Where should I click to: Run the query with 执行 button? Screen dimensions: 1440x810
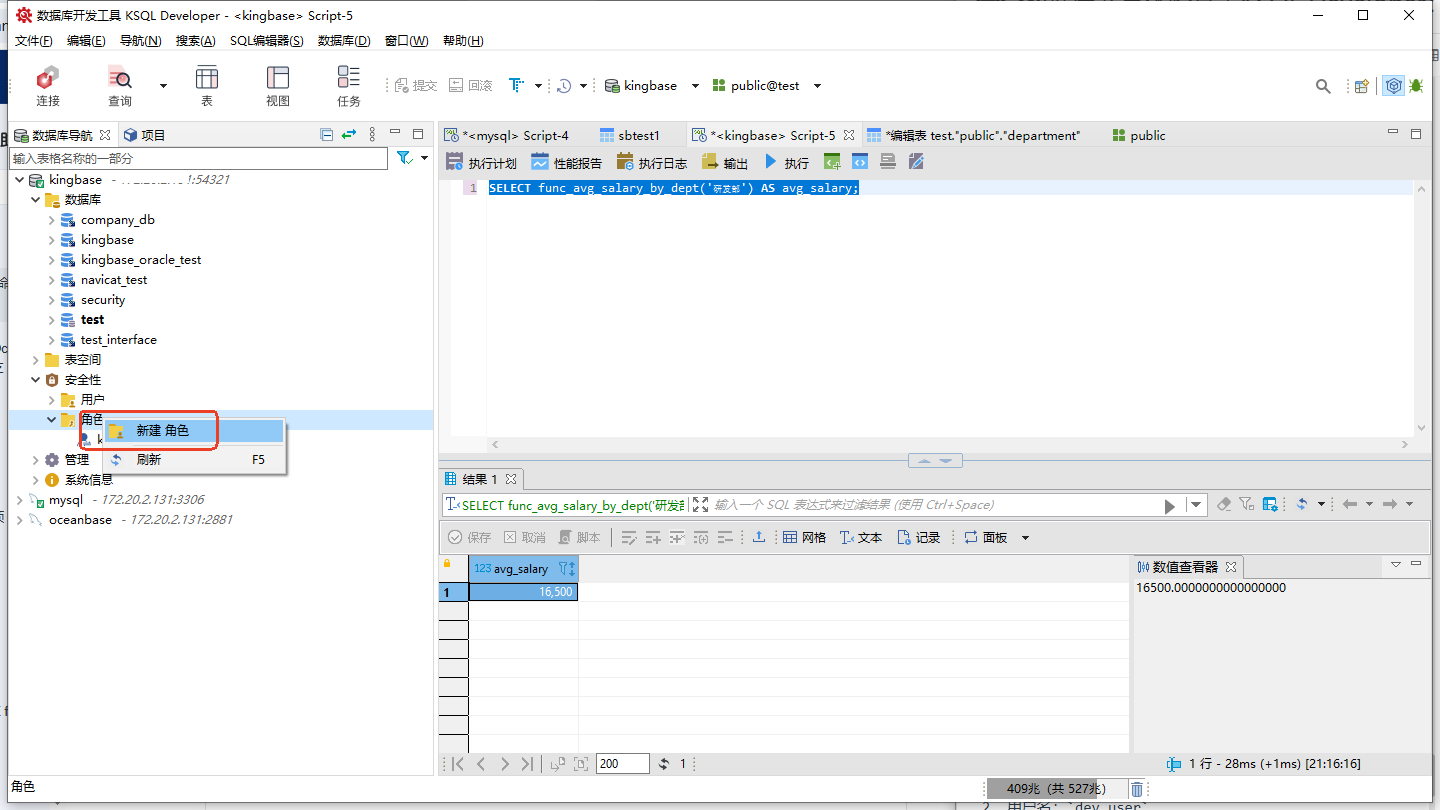[x=786, y=163]
